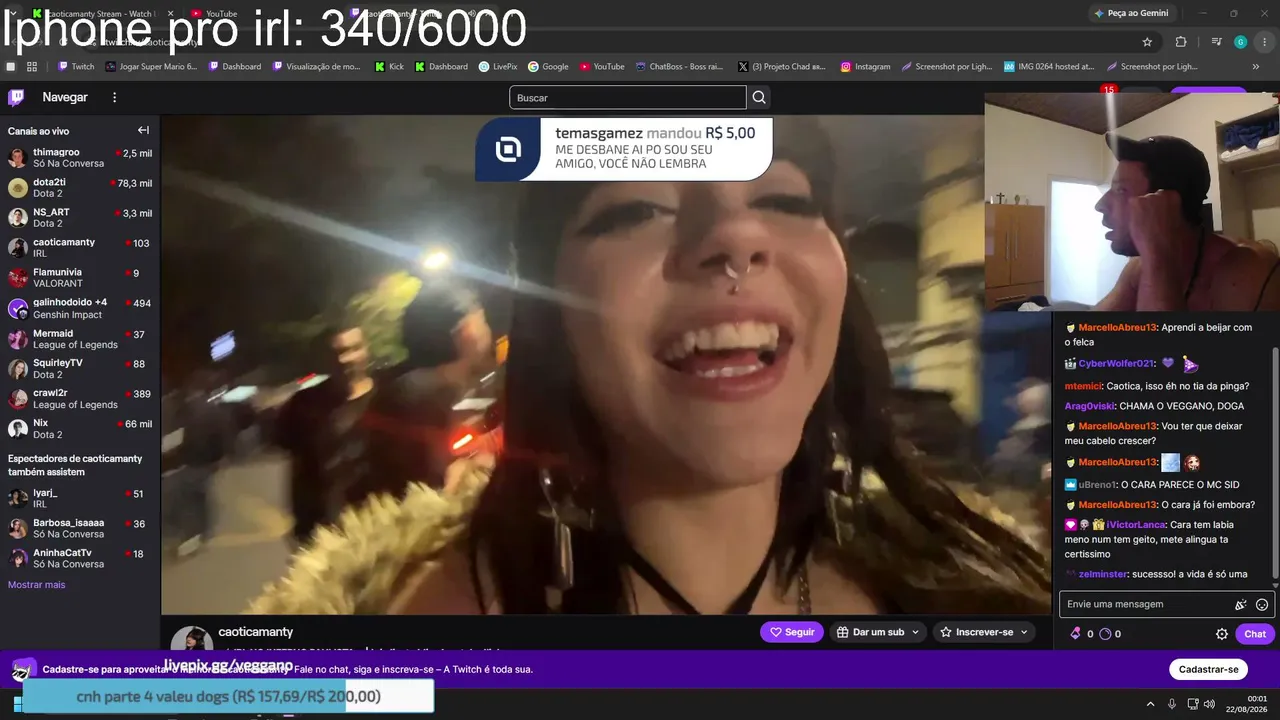
Task: Open caoticamanty channel name below video
Action: (x=255, y=632)
